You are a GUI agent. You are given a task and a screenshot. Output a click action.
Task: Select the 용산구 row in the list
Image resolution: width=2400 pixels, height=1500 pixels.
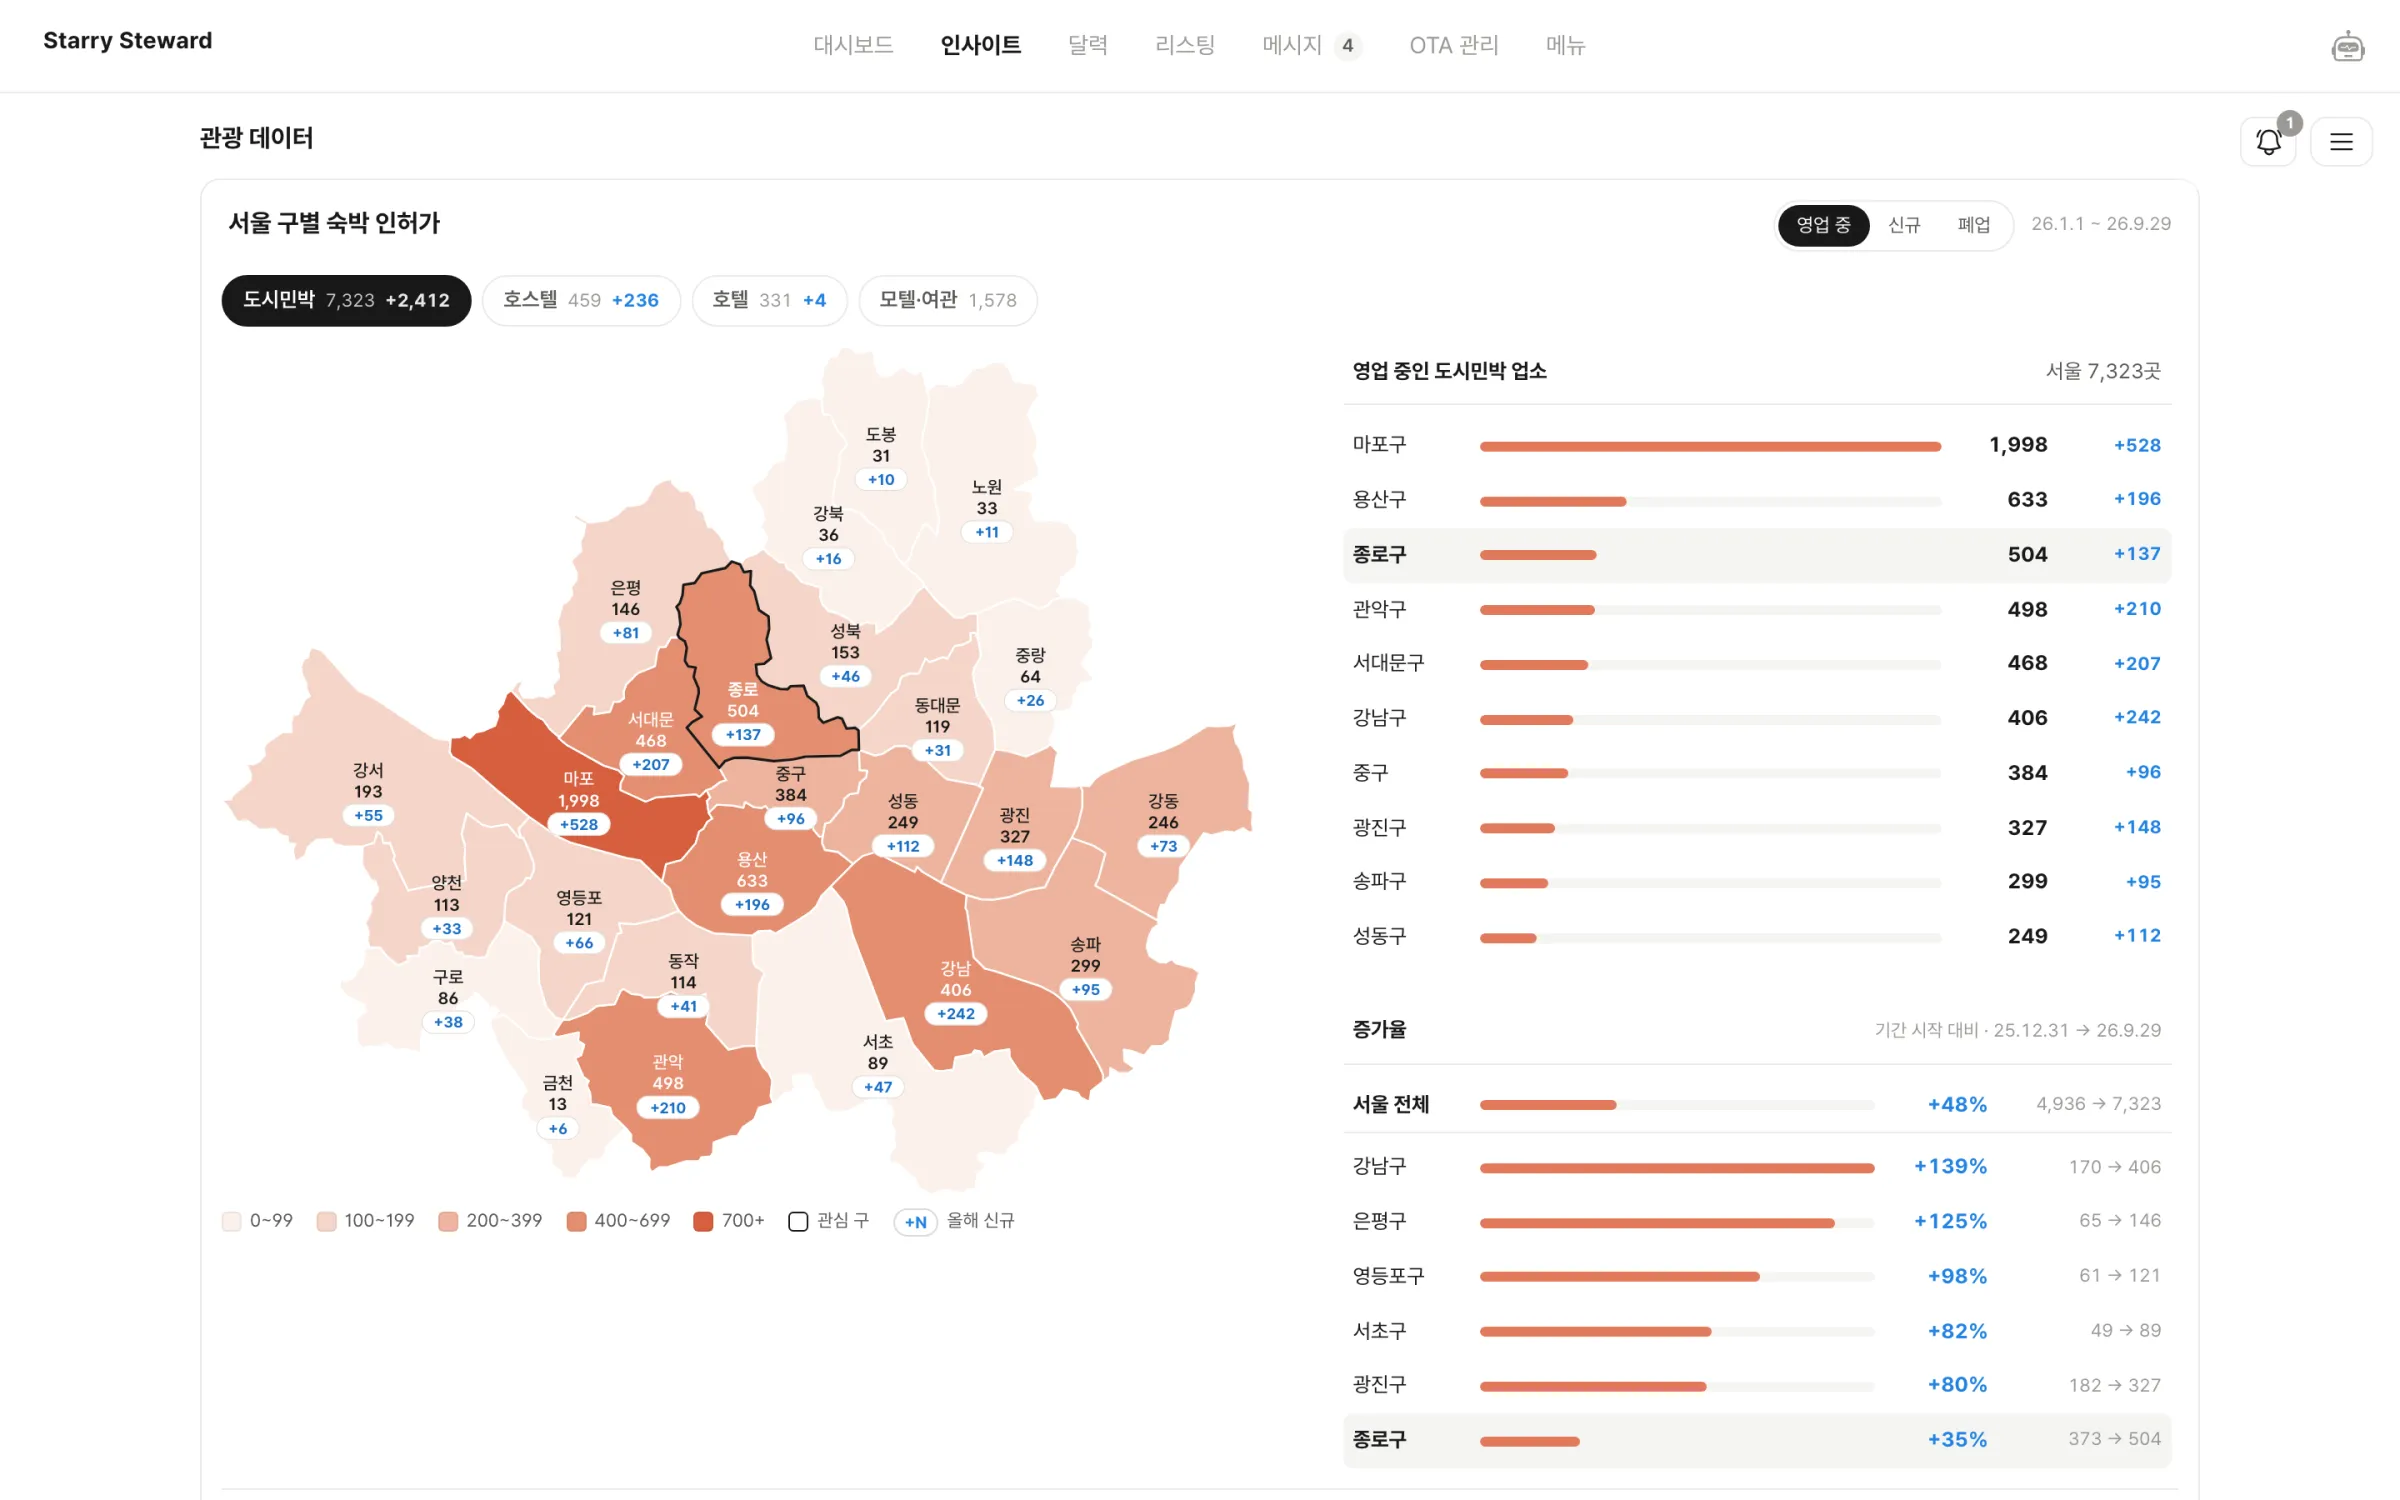[1757, 499]
